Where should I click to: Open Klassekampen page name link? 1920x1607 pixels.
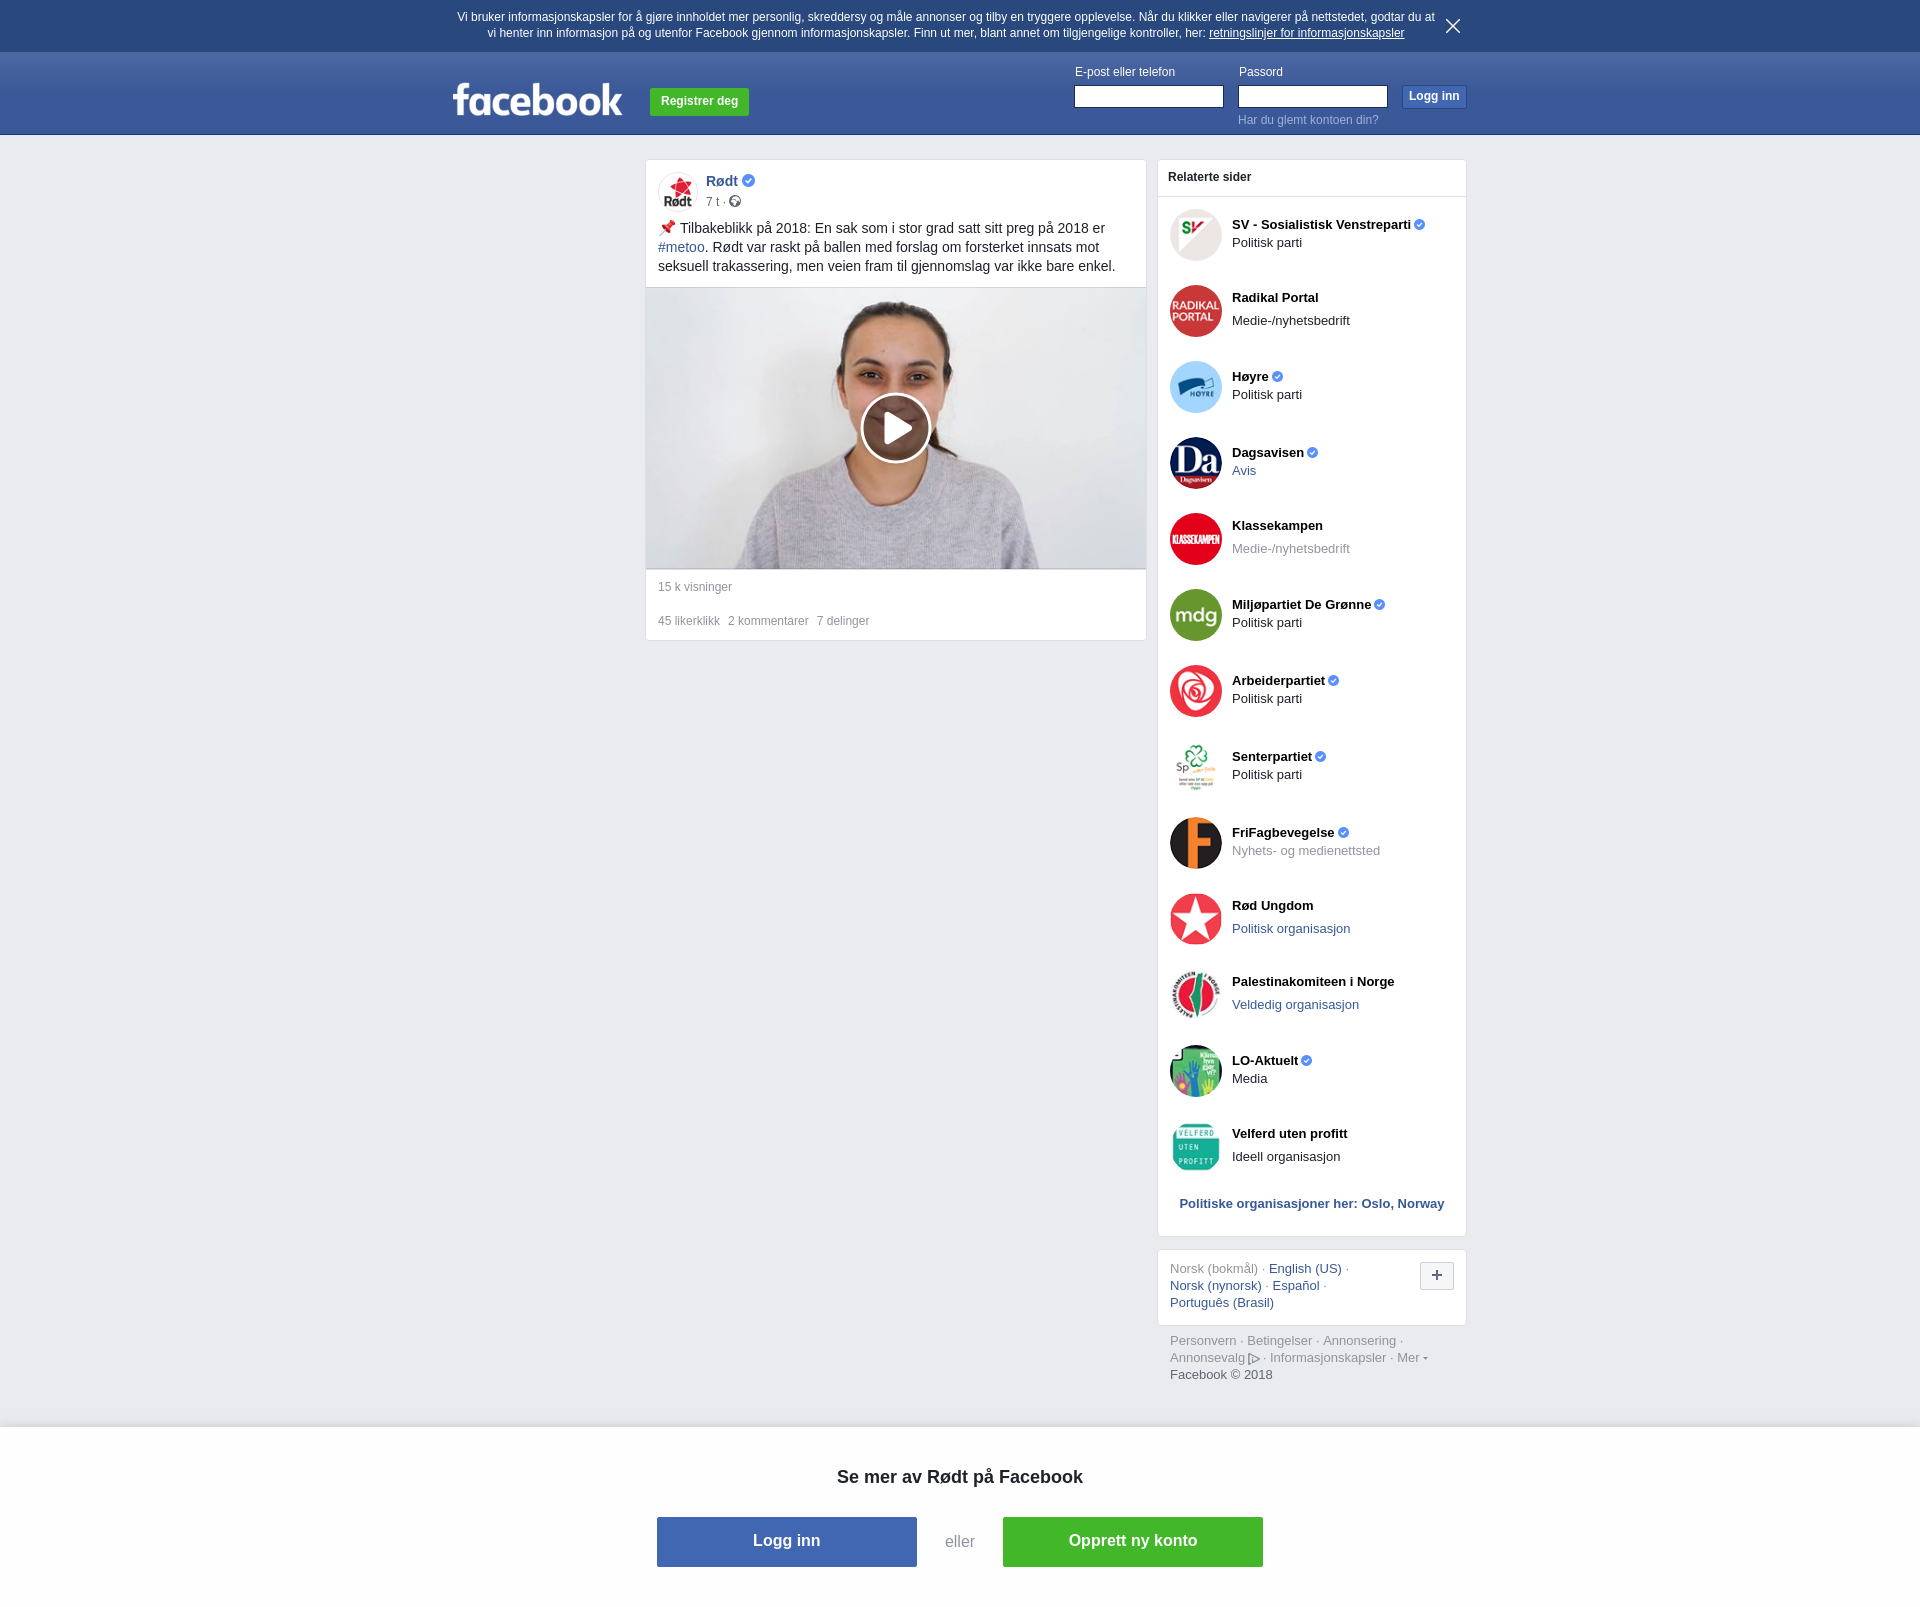[1277, 526]
